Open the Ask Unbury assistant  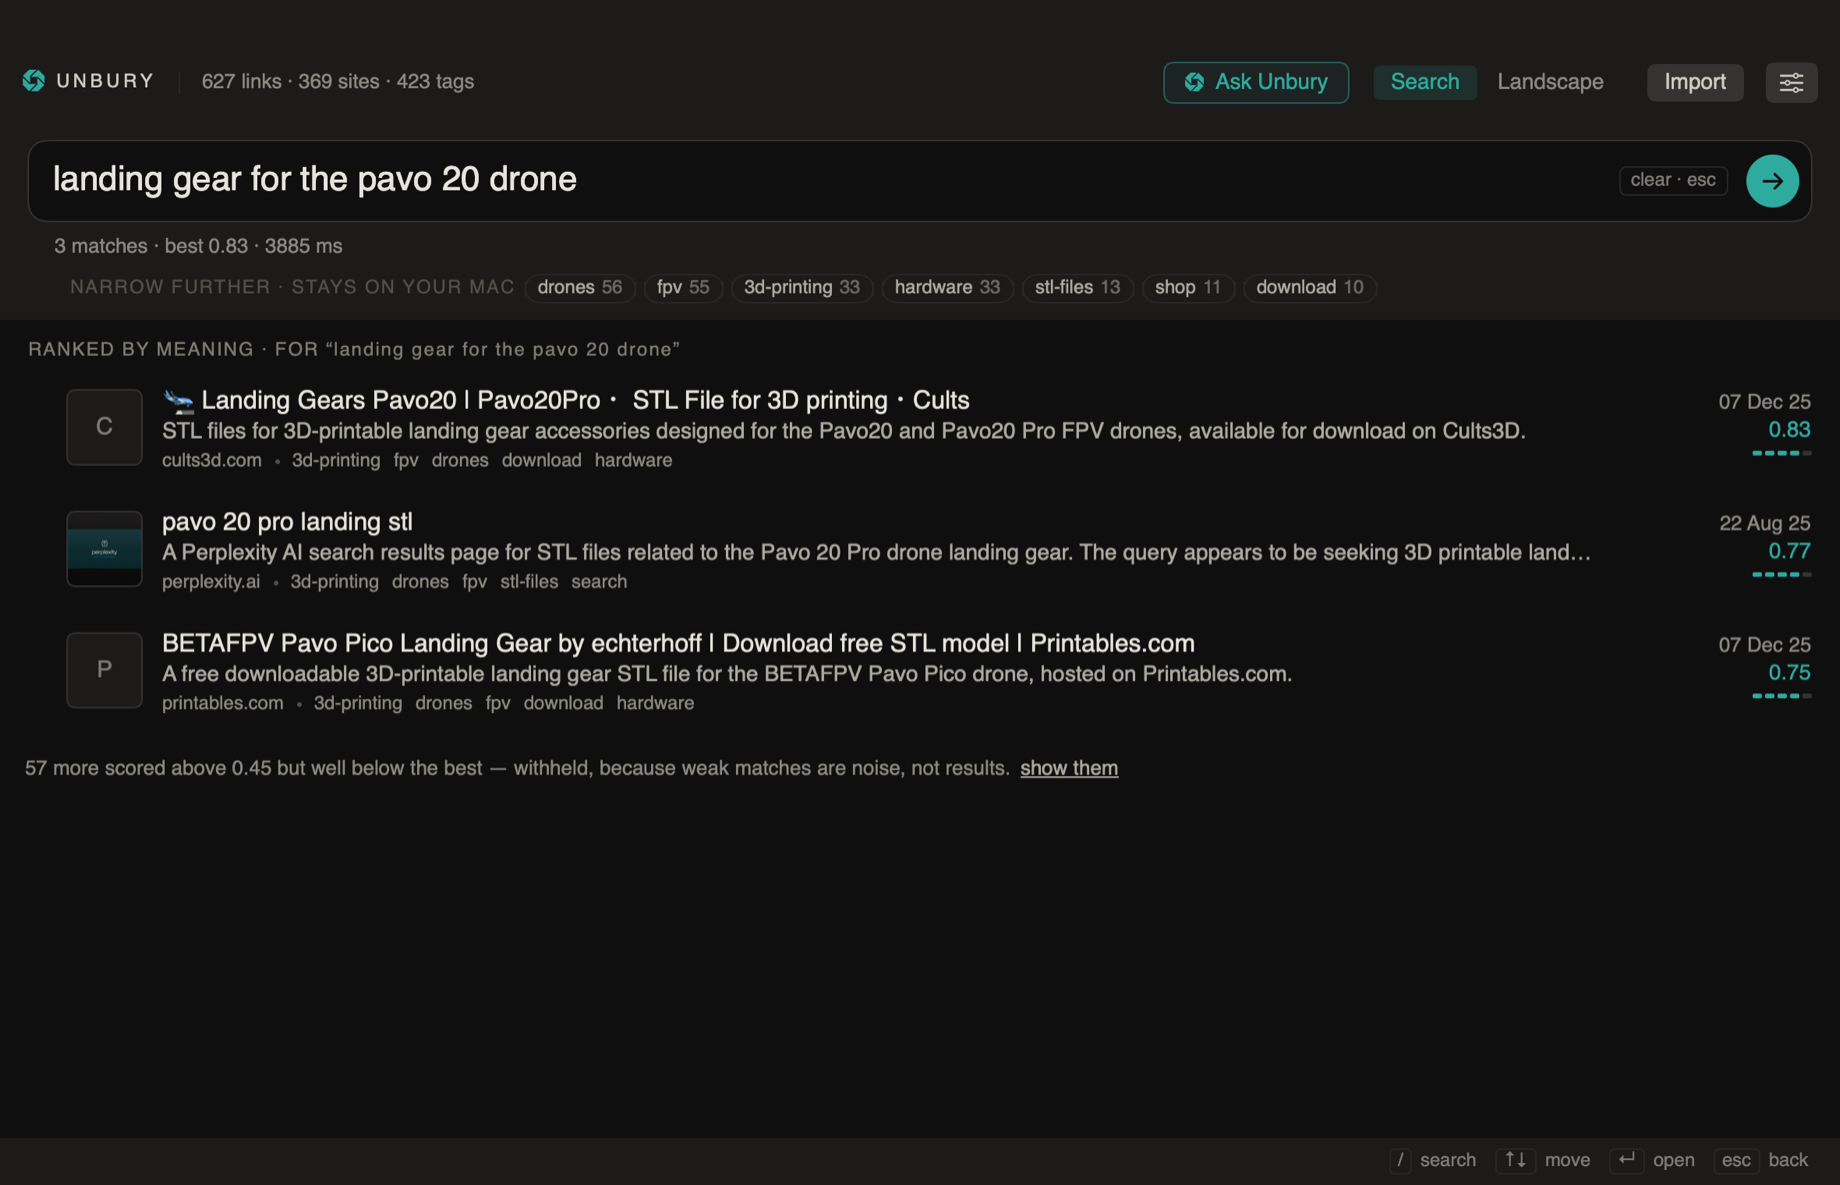pyautogui.click(x=1256, y=82)
